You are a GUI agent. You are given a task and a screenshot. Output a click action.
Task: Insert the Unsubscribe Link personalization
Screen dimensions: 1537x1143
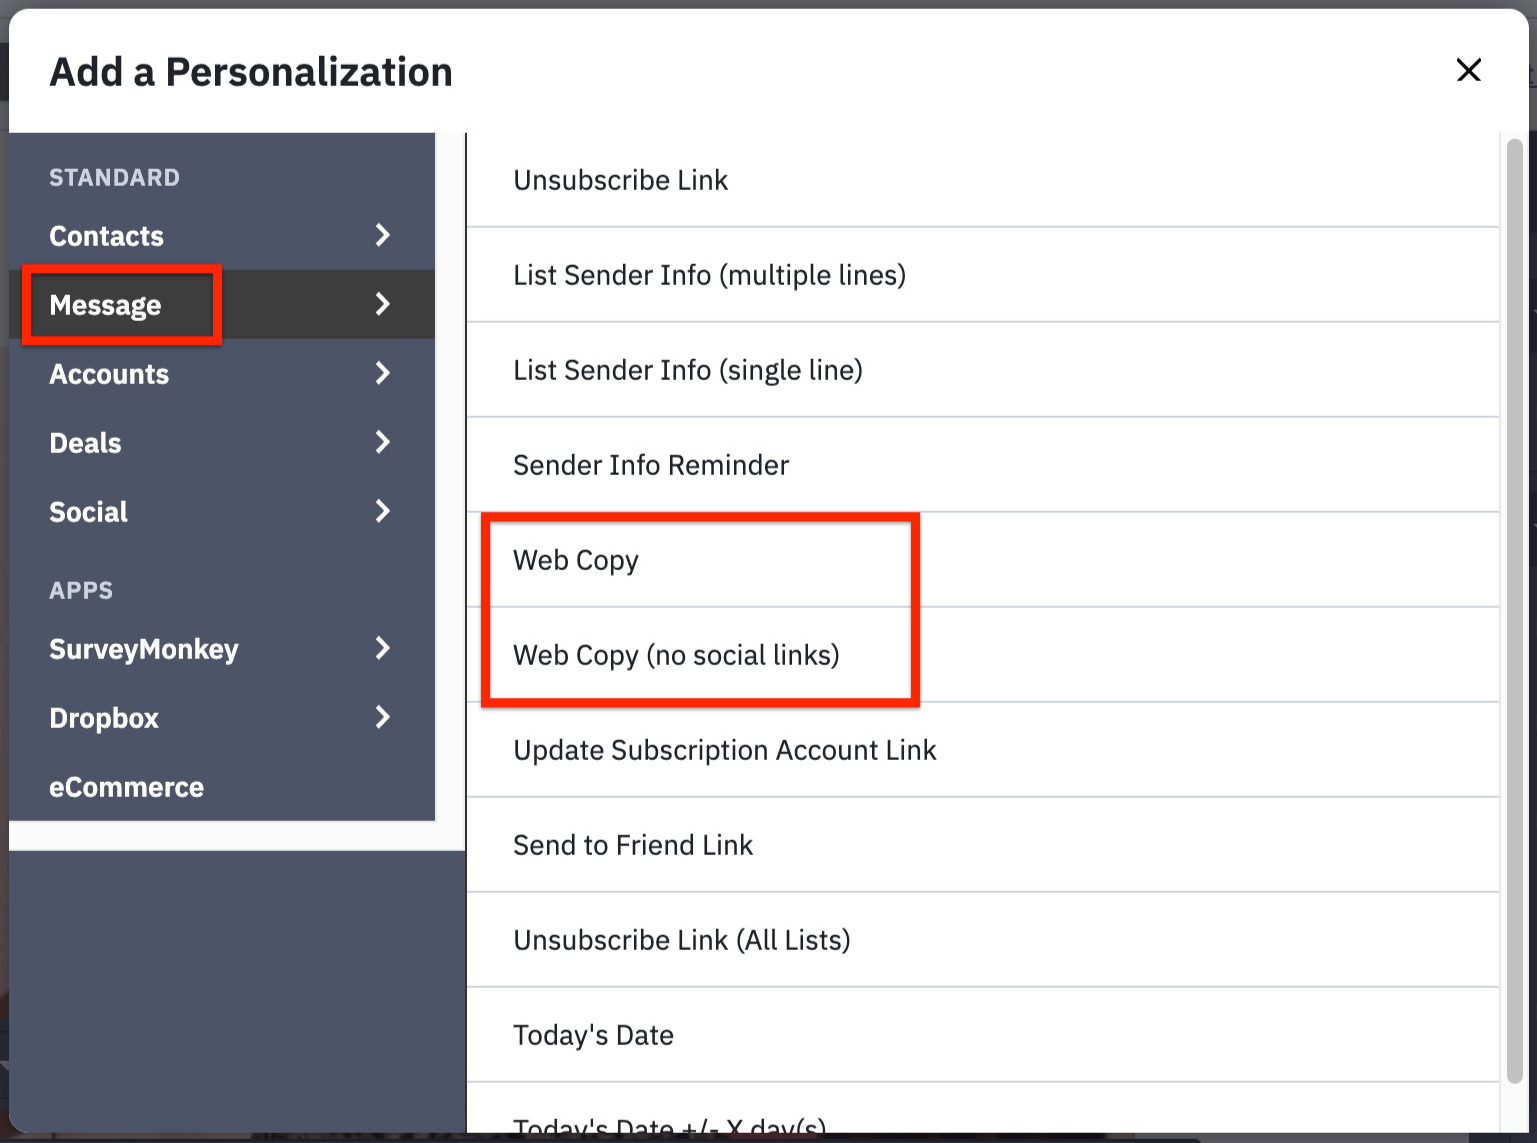pyautogui.click(x=620, y=180)
